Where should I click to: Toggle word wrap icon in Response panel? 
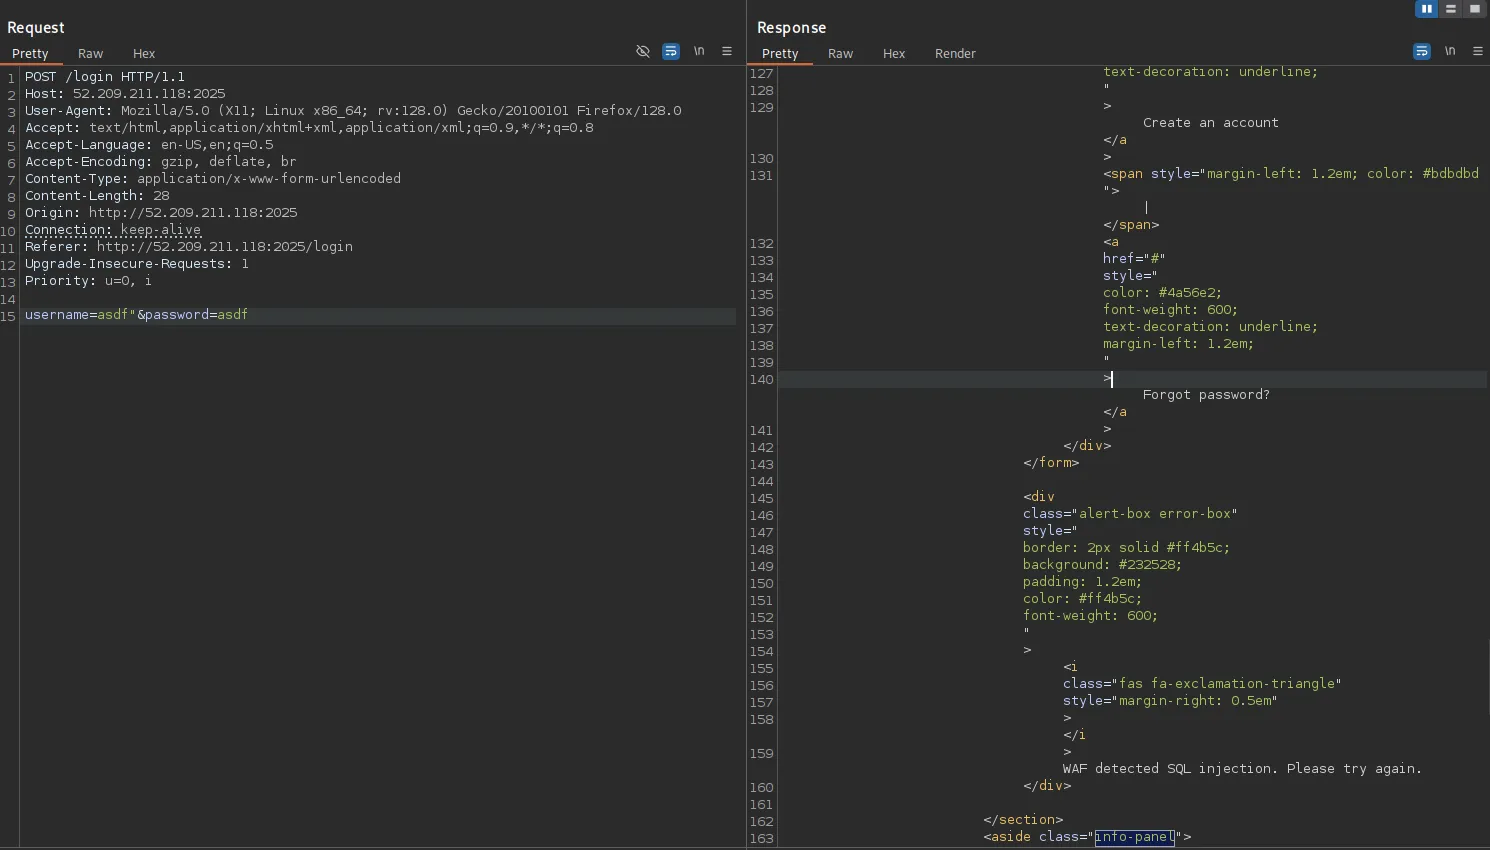pos(1421,51)
